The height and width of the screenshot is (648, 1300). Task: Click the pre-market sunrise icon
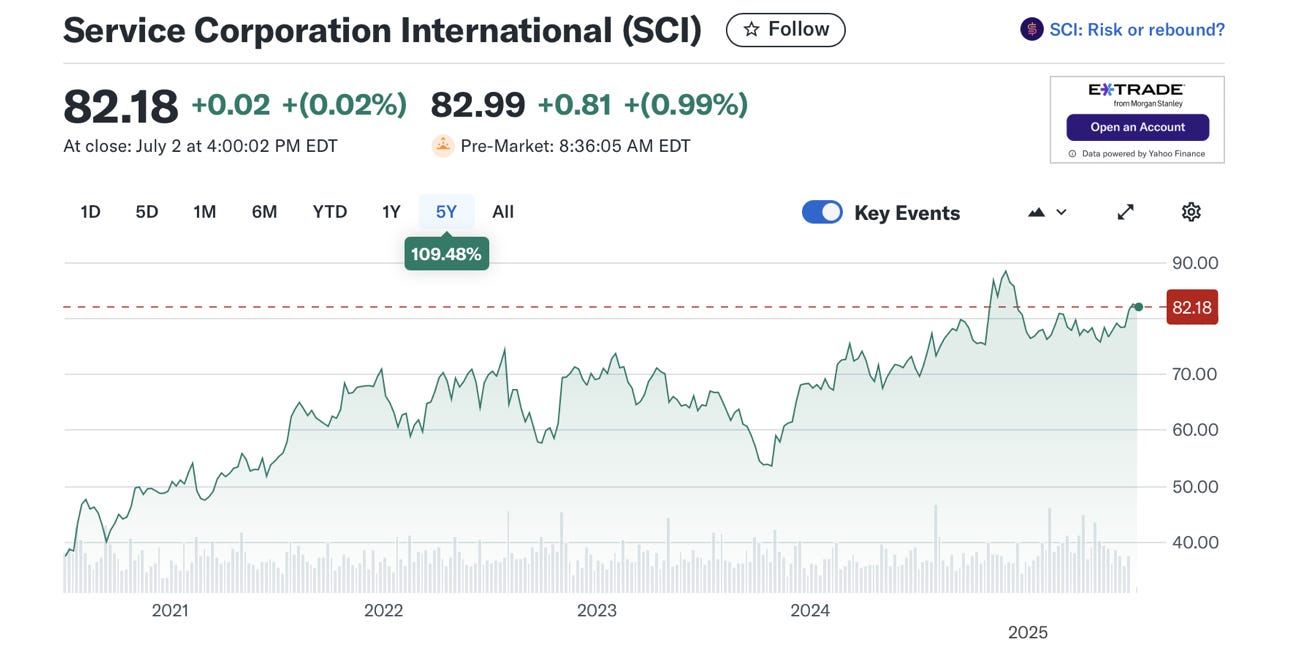click(x=443, y=146)
